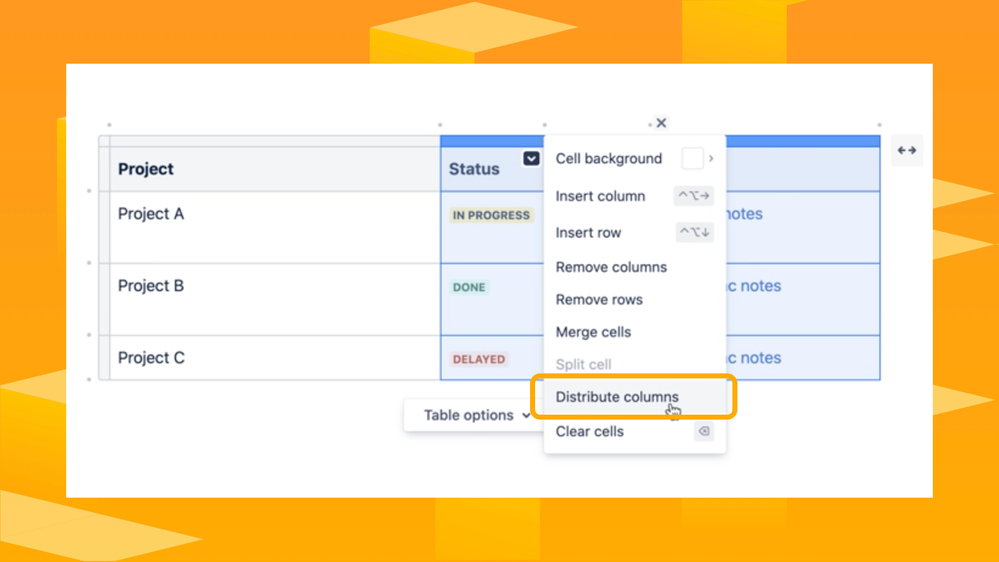
Task: Open the Table options dropdown
Action: tap(477, 415)
